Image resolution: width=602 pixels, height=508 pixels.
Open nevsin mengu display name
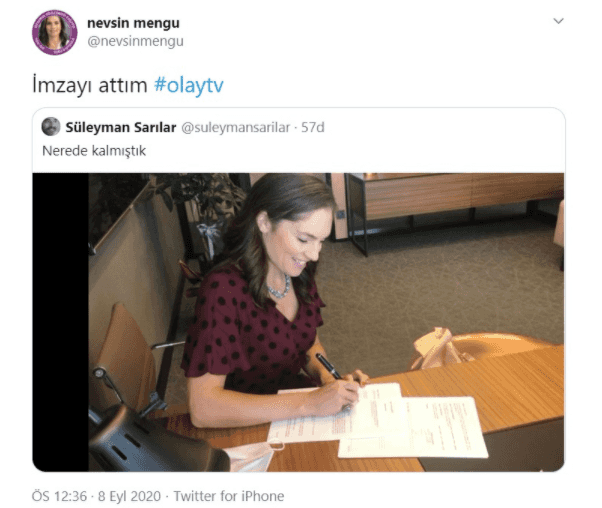133,23
